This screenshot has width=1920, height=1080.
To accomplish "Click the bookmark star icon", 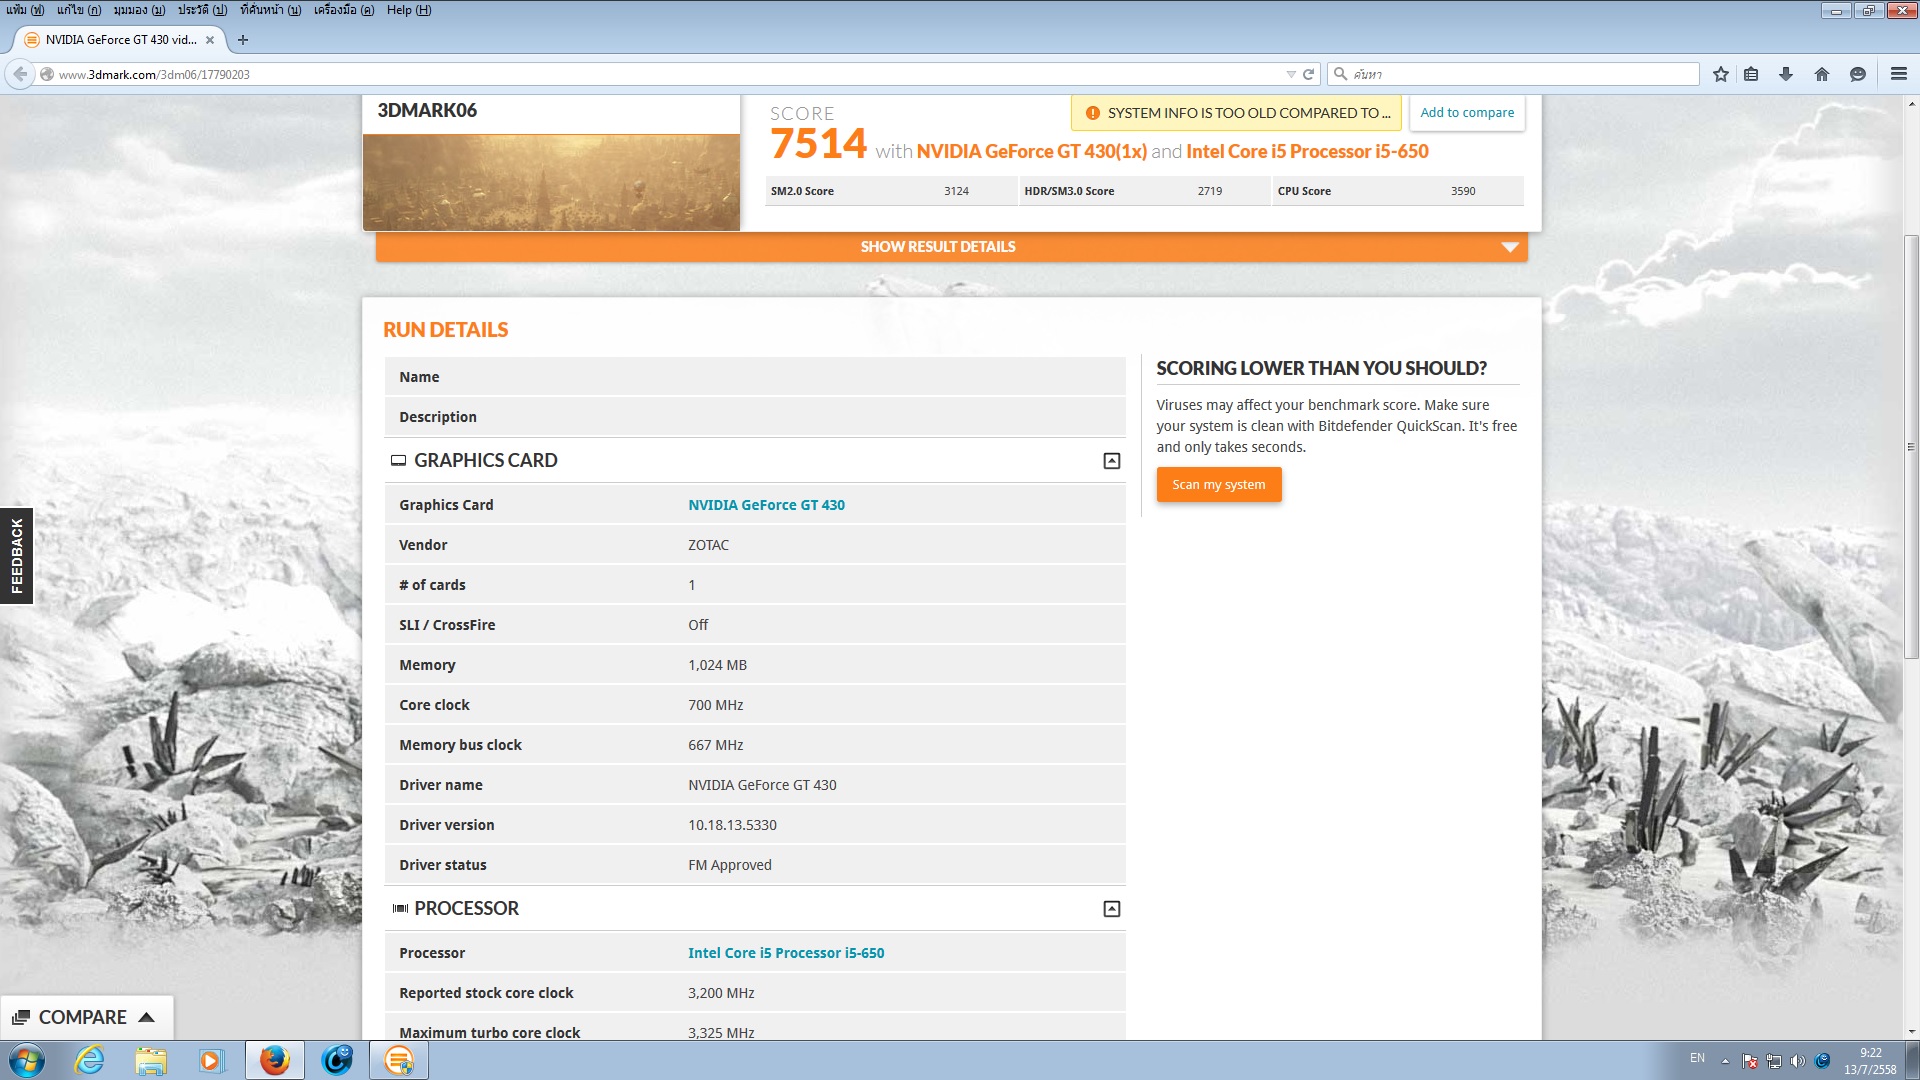I will coord(1720,74).
